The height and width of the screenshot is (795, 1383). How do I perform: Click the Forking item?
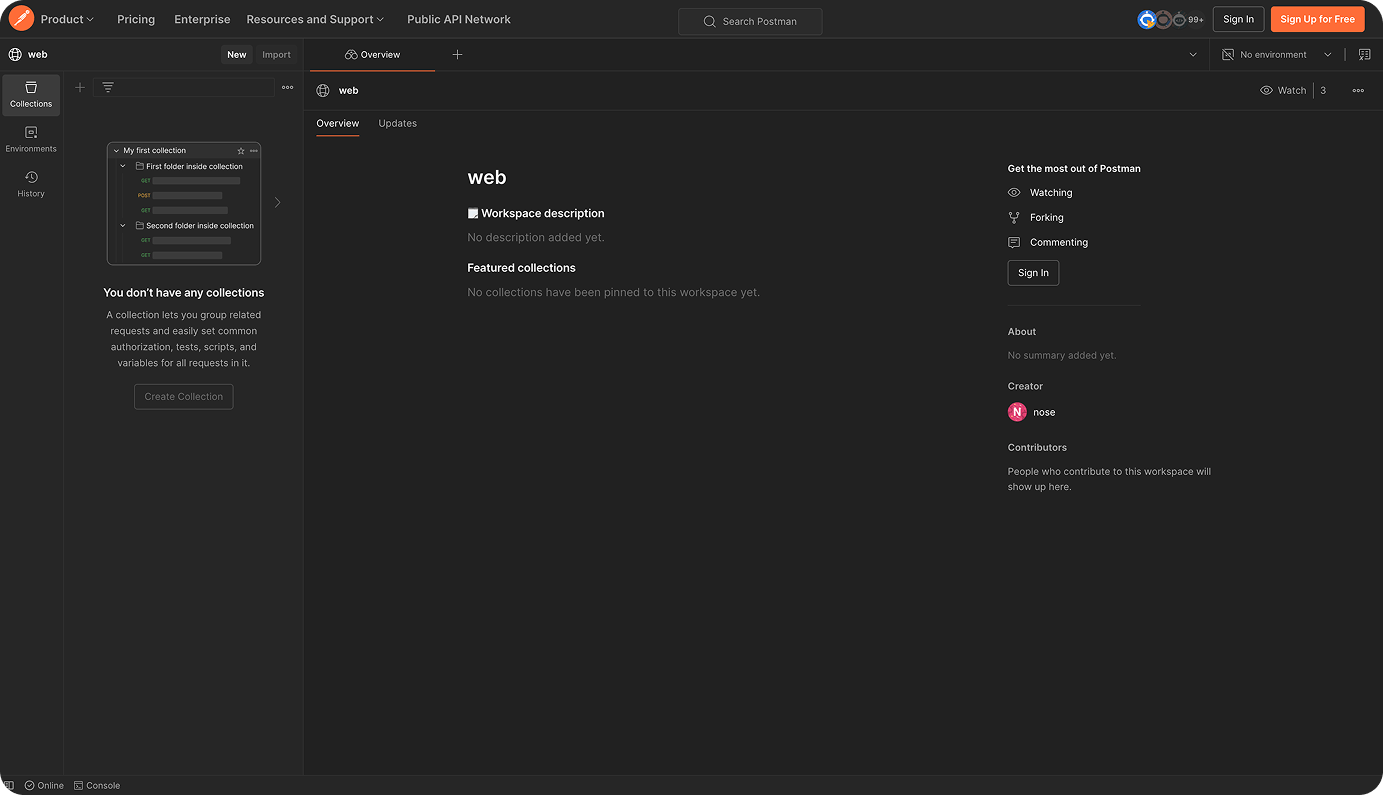(x=1036, y=217)
